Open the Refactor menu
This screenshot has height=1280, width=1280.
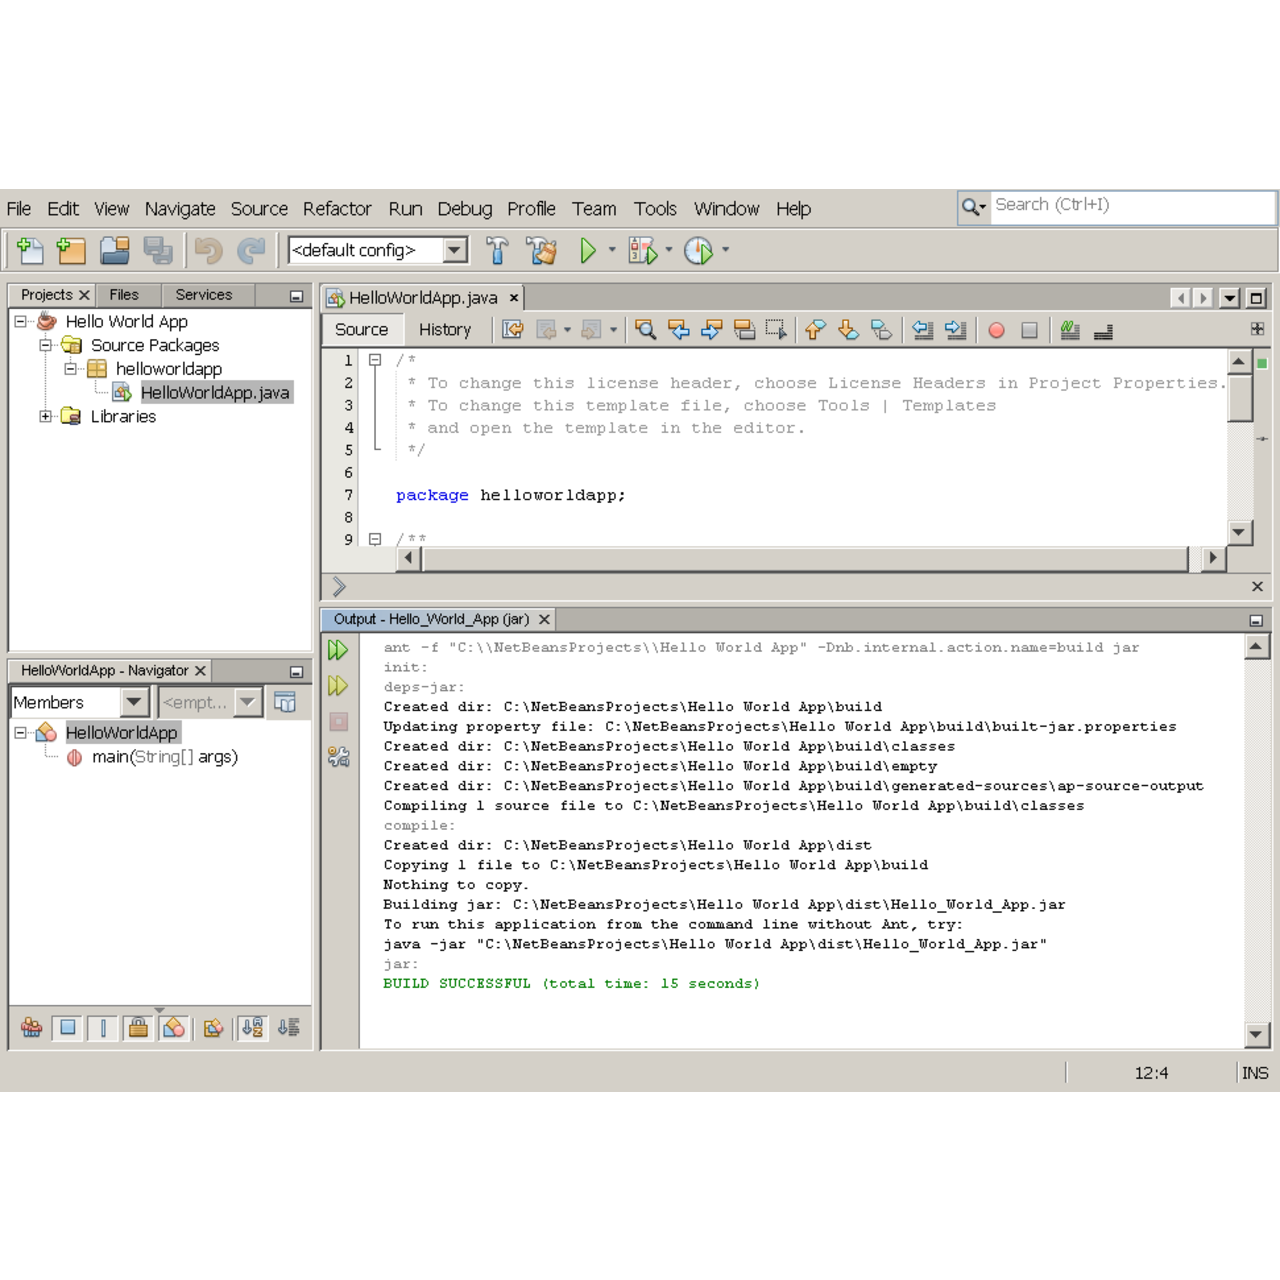coord(337,208)
